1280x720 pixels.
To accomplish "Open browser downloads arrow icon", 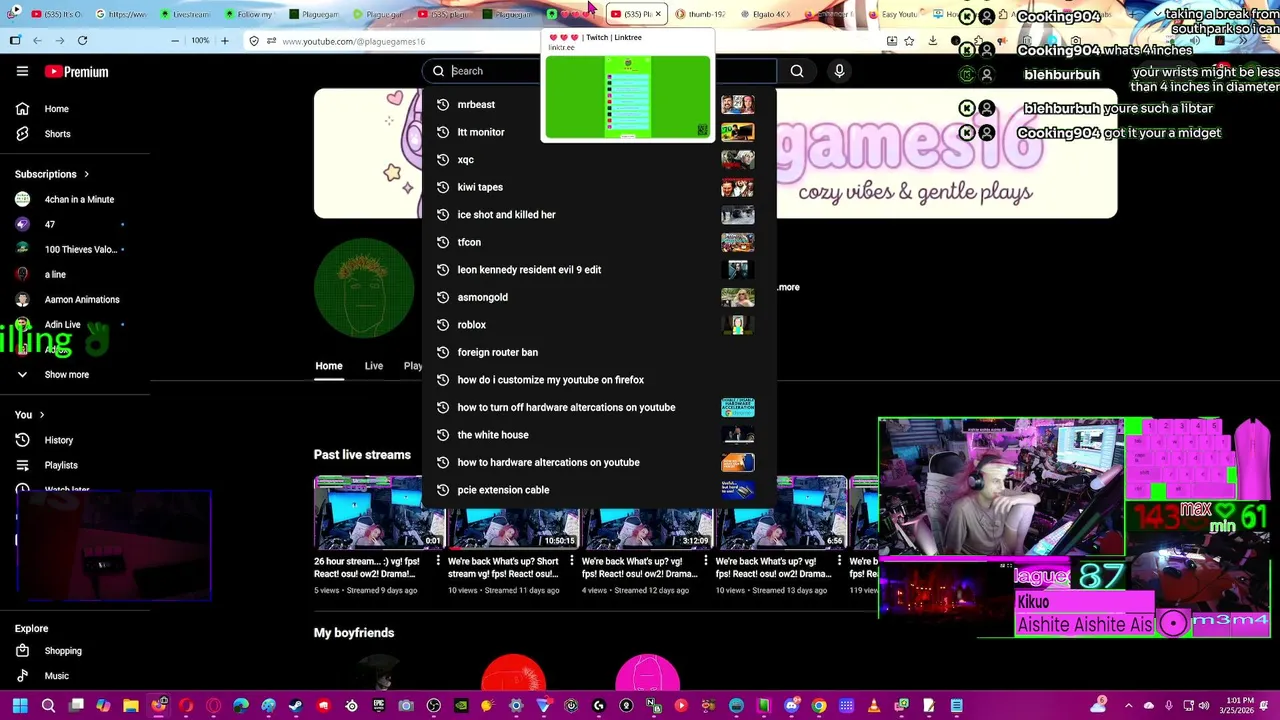I will [932, 41].
